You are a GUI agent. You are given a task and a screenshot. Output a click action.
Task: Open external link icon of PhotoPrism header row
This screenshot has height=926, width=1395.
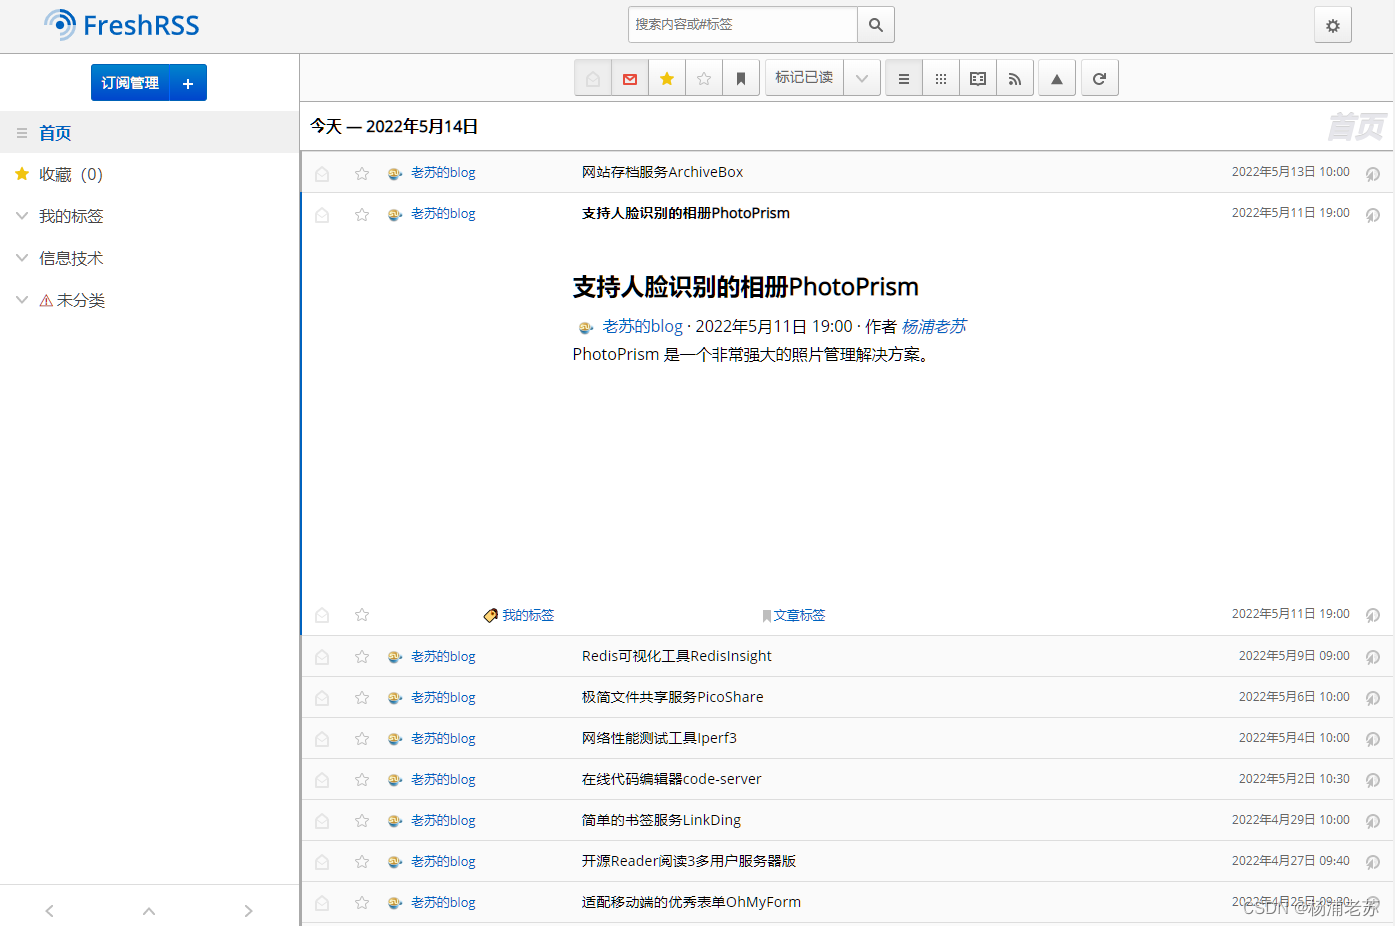click(1373, 214)
